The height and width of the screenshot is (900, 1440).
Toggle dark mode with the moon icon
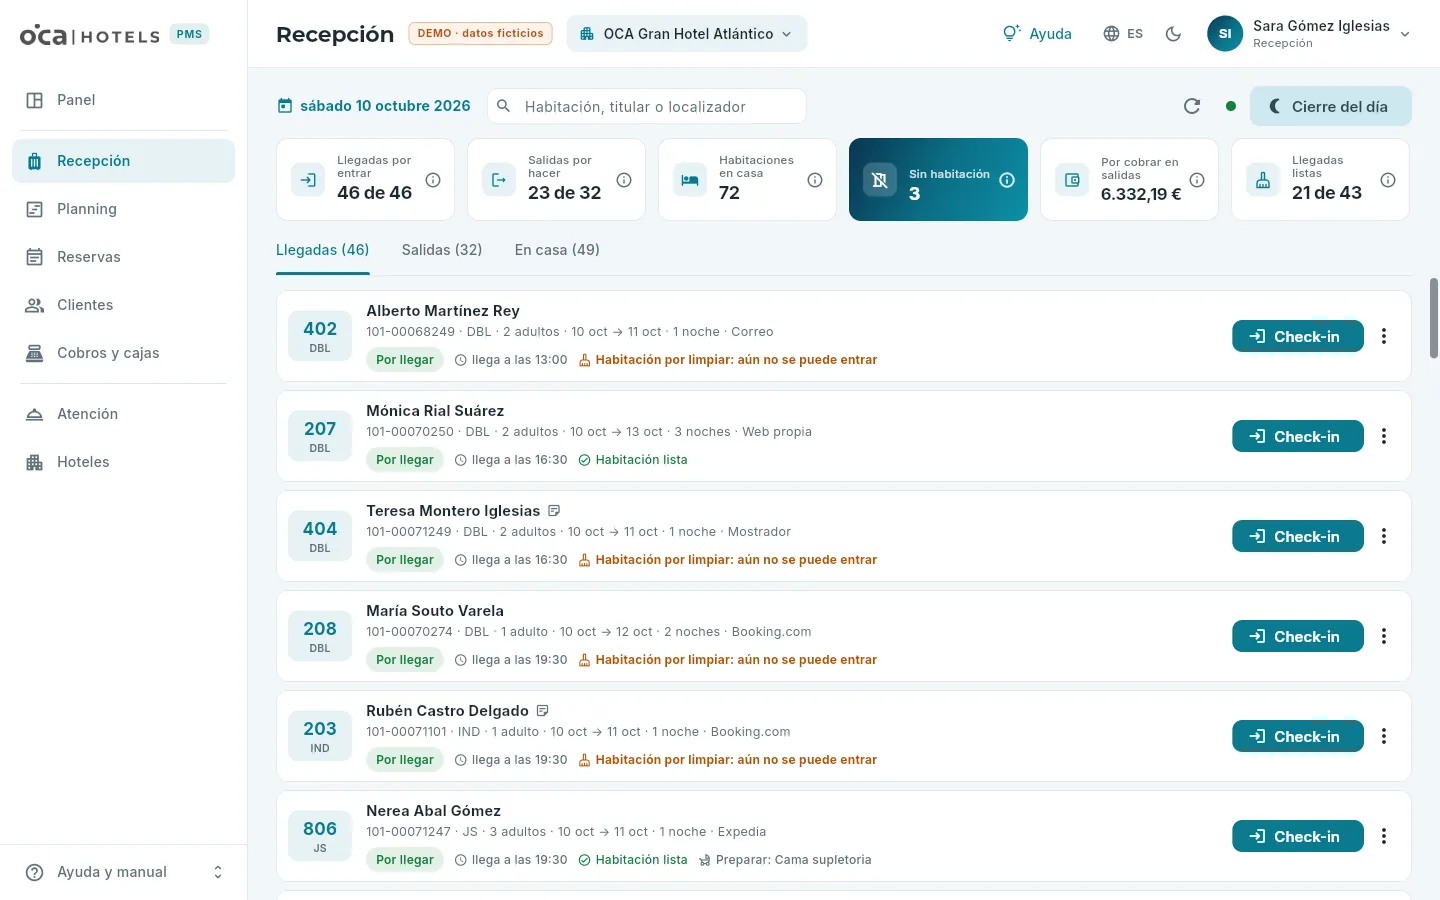tap(1174, 34)
